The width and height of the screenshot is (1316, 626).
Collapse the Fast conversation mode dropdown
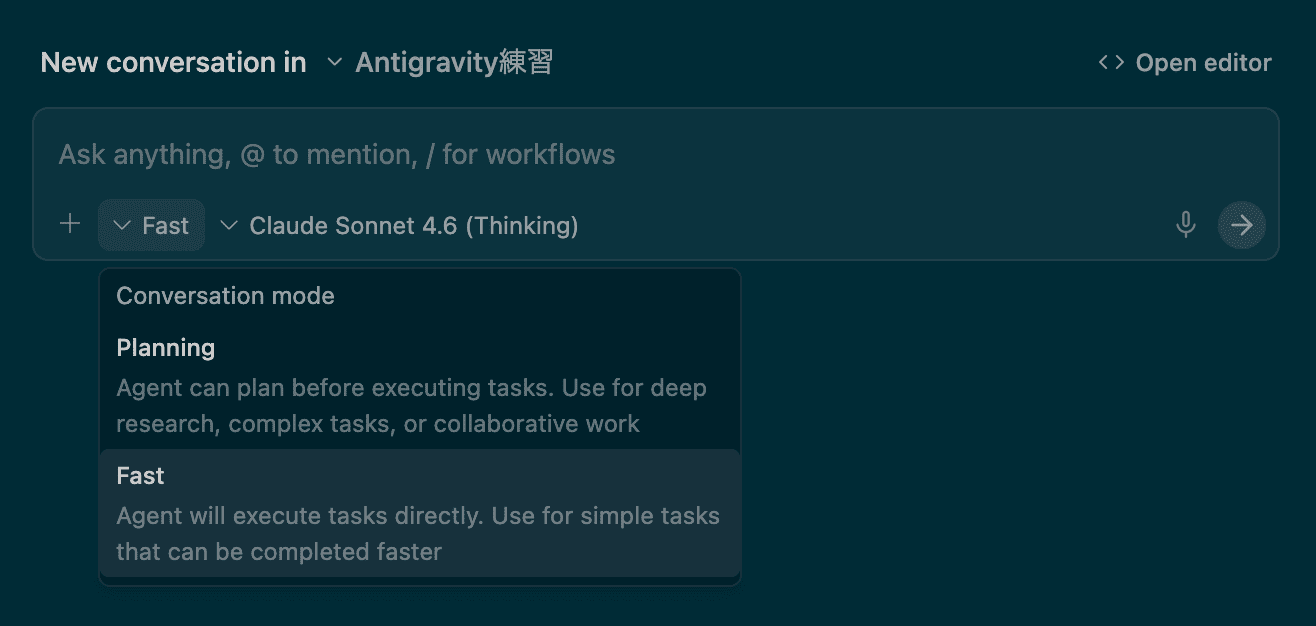click(x=152, y=226)
